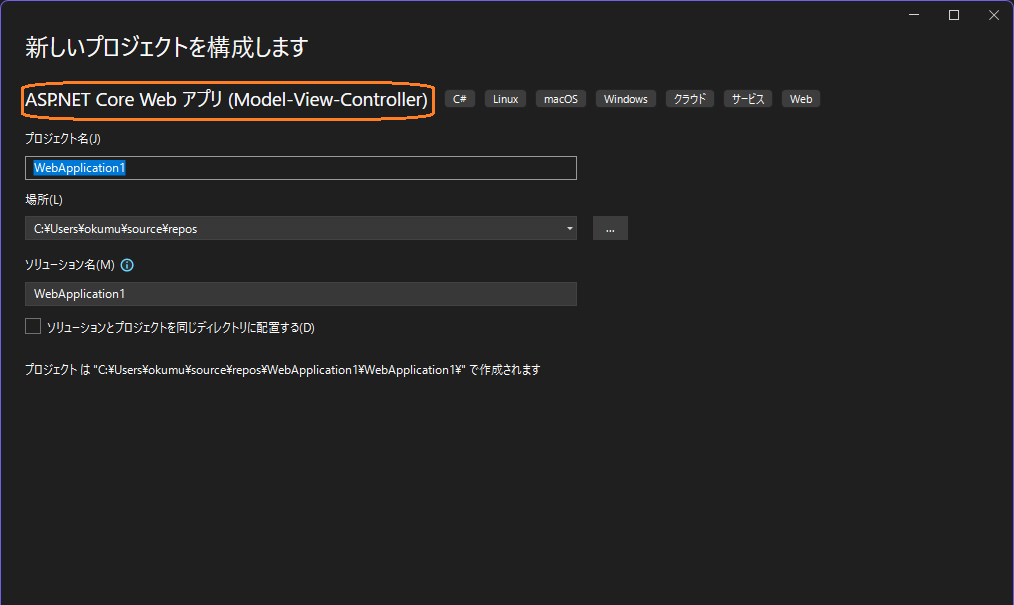Enable same directory for solution and project checkbox
The image size is (1014, 605).
tap(33, 326)
